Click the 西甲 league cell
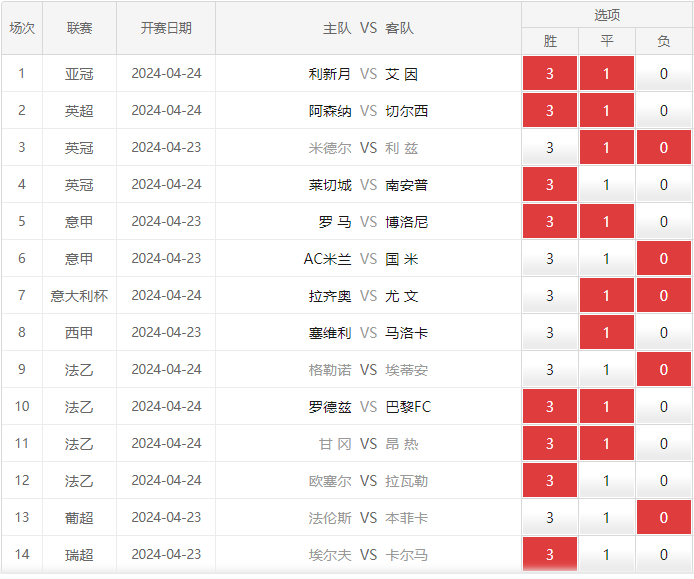Viewport: 694px width, 579px height. pyautogui.click(x=79, y=333)
